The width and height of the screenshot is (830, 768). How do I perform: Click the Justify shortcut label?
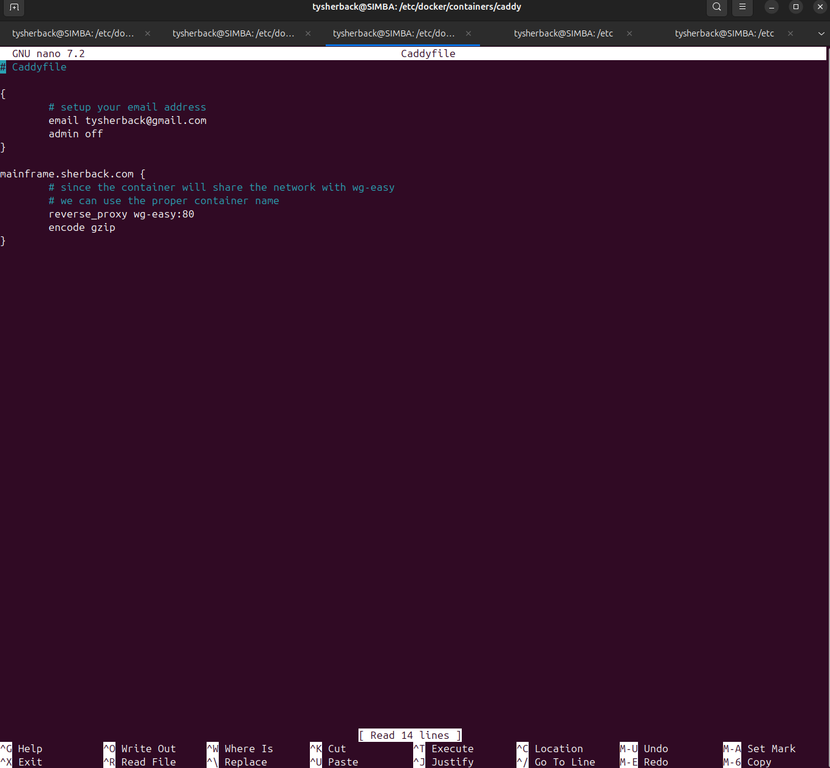(x=453, y=762)
